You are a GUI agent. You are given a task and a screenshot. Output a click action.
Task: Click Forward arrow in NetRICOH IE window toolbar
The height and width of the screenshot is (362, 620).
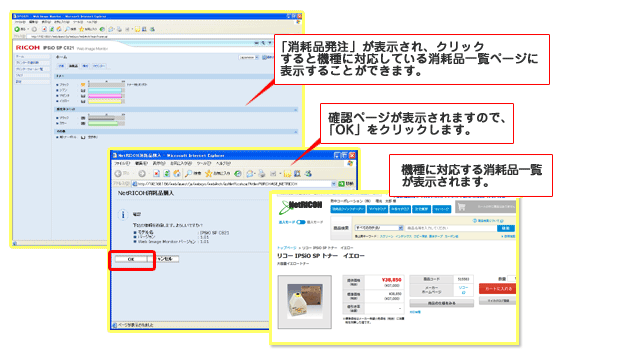[142, 173]
